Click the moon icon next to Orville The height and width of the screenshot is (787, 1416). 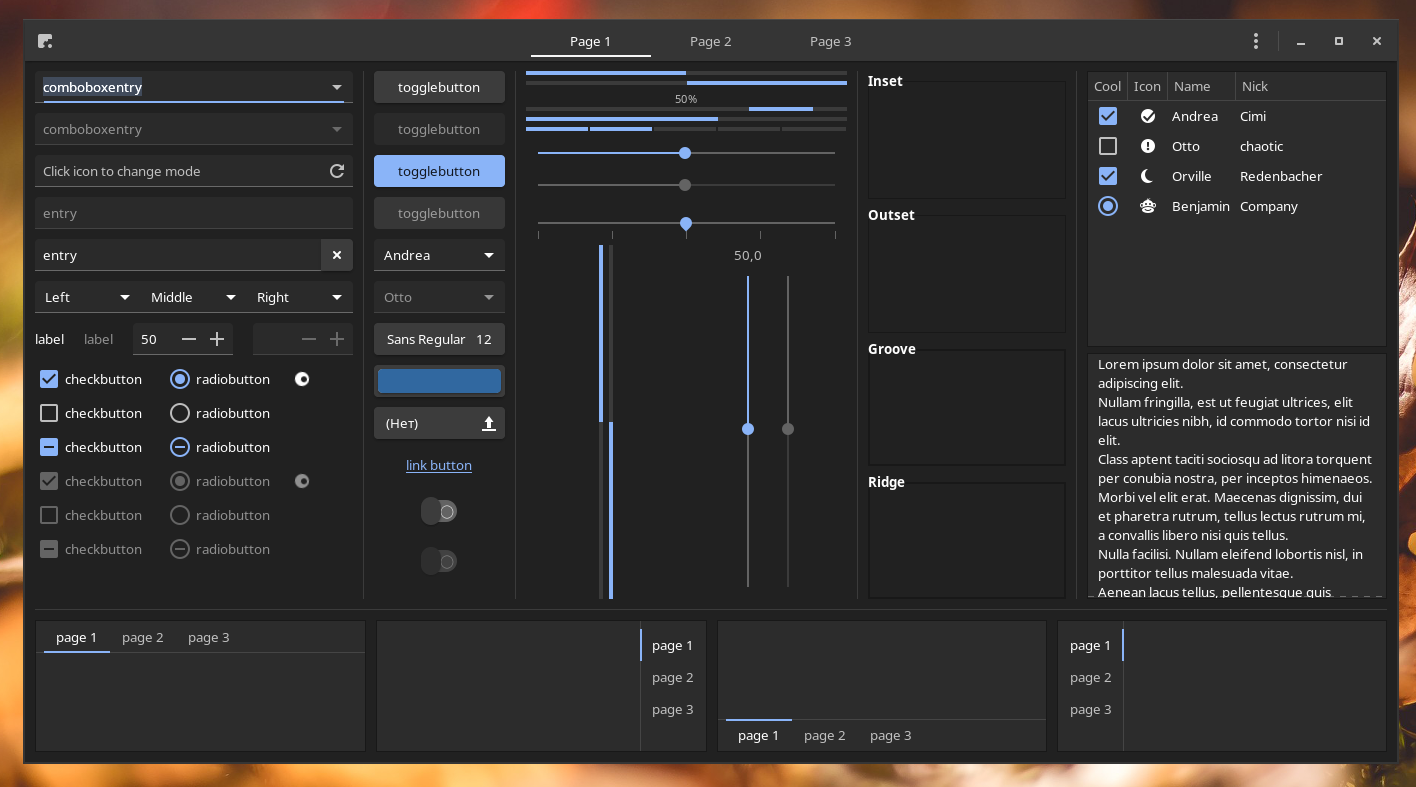pyautogui.click(x=1147, y=176)
